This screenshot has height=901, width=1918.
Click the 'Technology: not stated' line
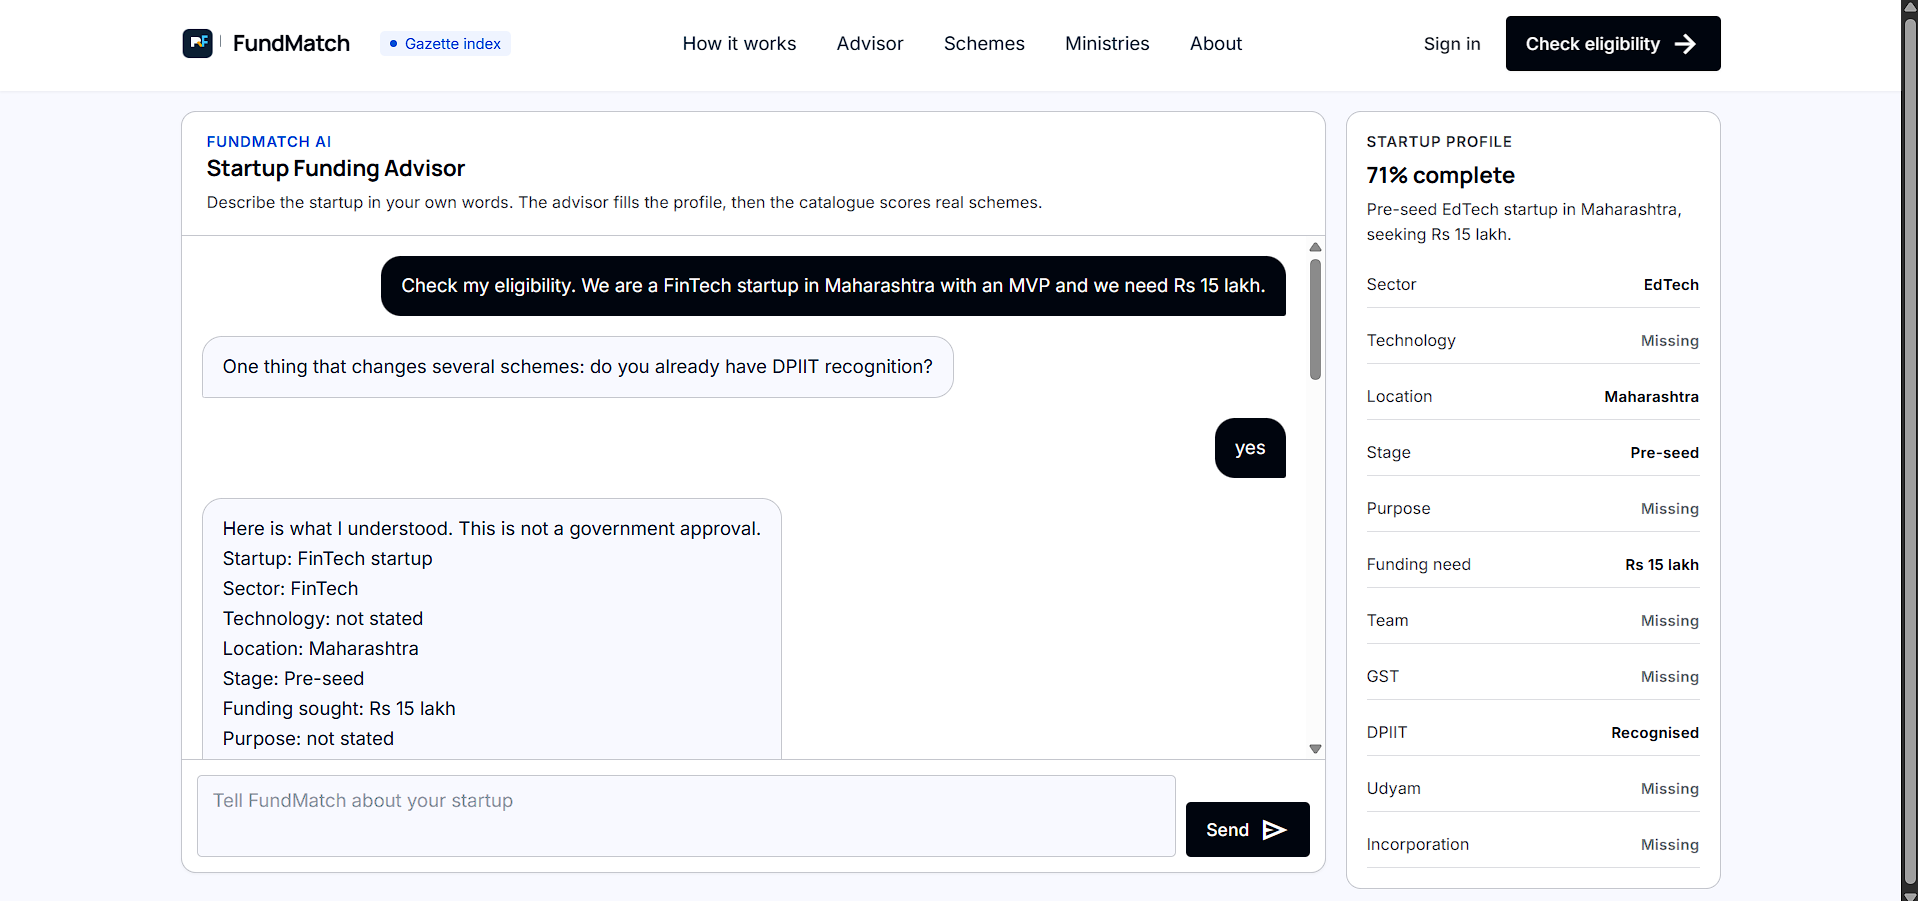(323, 619)
